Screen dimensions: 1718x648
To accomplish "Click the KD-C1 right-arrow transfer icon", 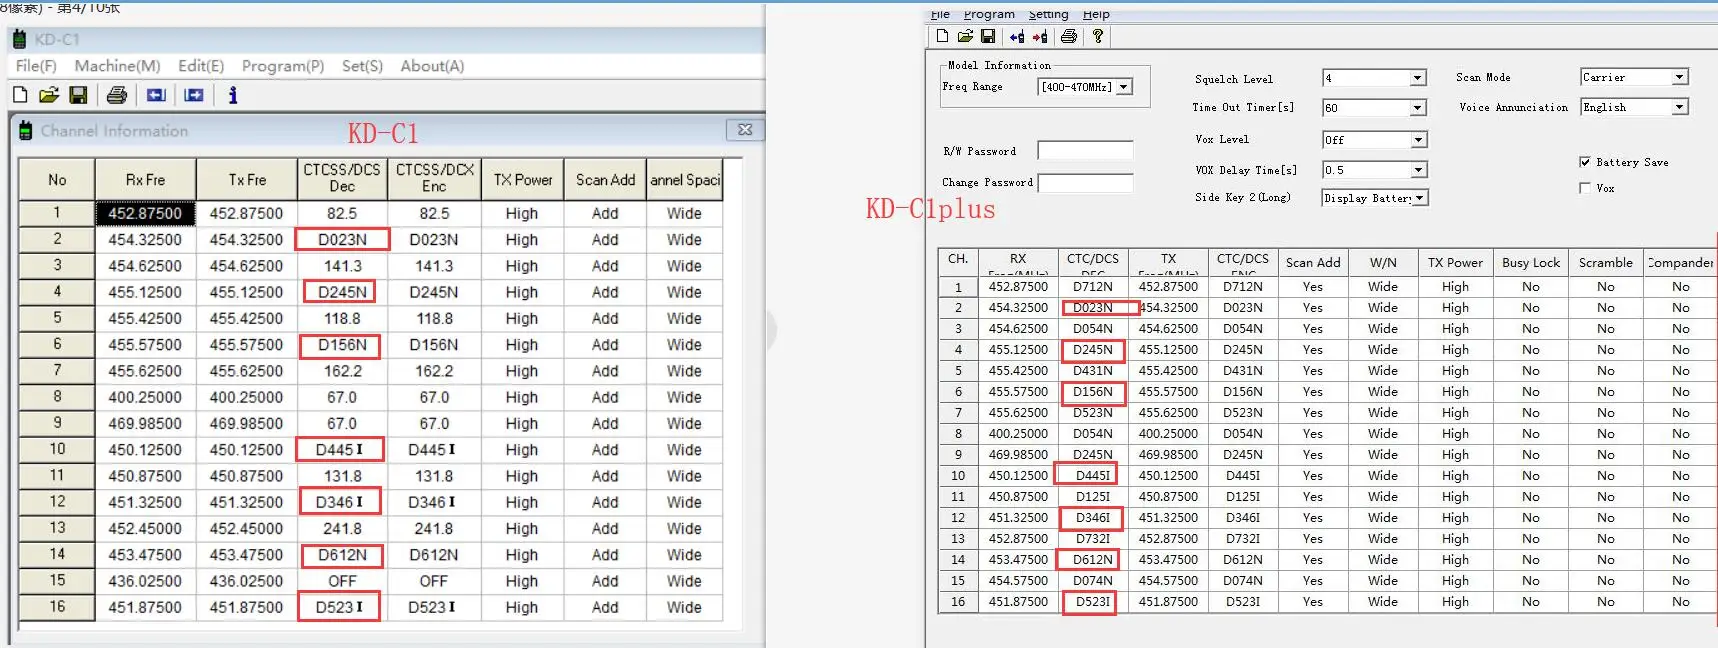I will (194, 95).
